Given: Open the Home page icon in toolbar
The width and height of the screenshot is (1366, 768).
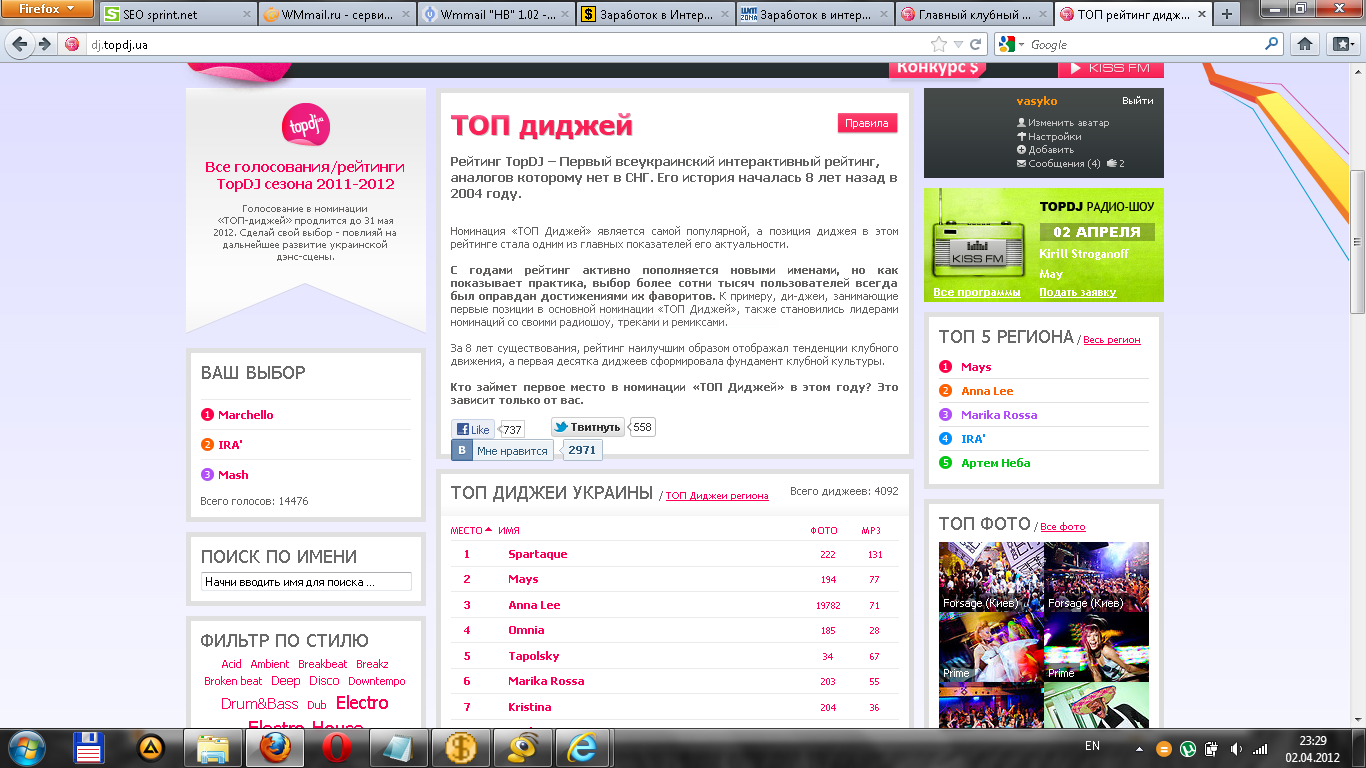Looking at the screenshot, I should pyautogui.click(x=1304, y=44).
